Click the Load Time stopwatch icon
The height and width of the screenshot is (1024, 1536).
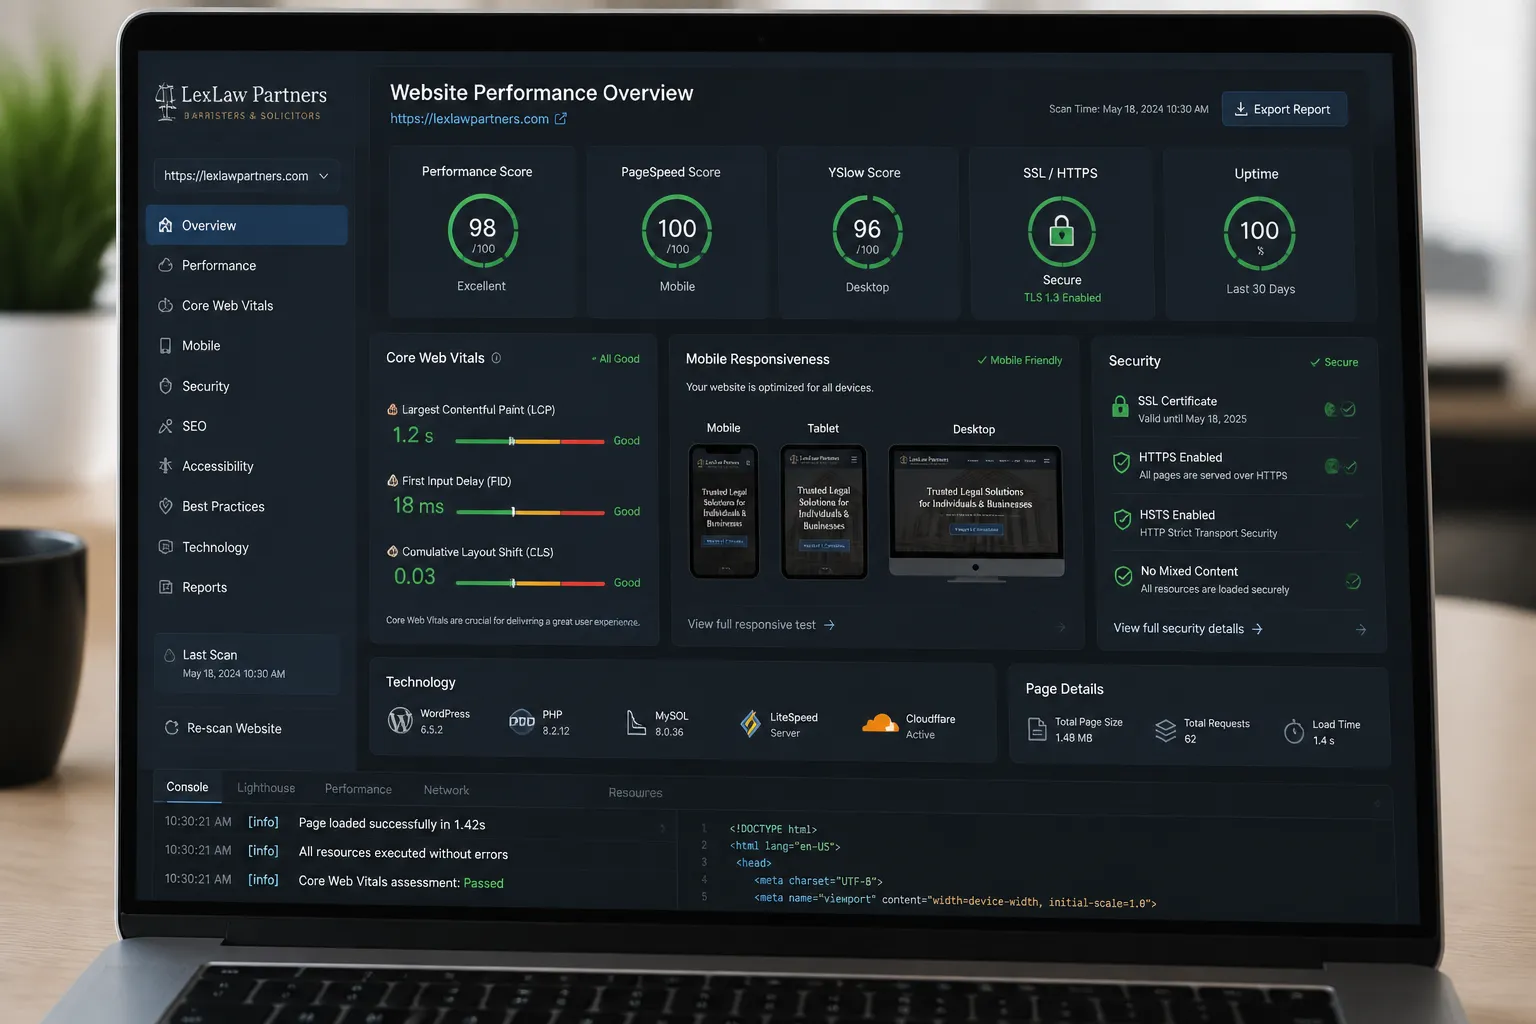1294,732
